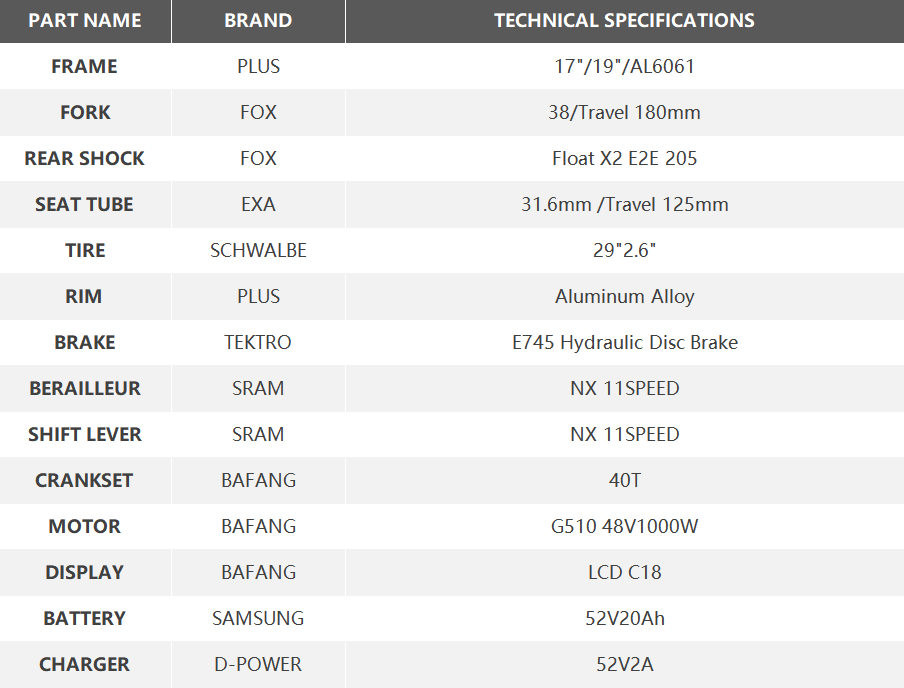The width and height of the screenshot is (904, 688).
Task: Click the SHIFT LEVER row label
Action: tap(85, 435)
